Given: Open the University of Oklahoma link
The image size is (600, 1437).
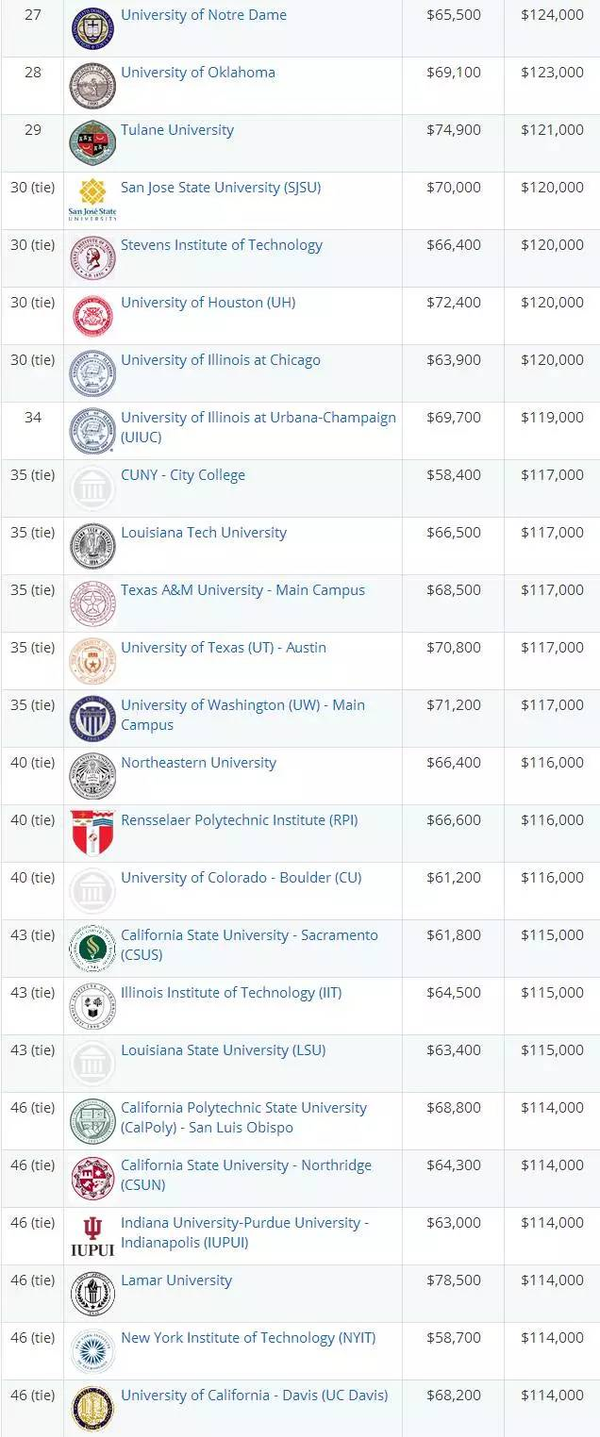Looking at the screenshot, I should tap(198, 72).
